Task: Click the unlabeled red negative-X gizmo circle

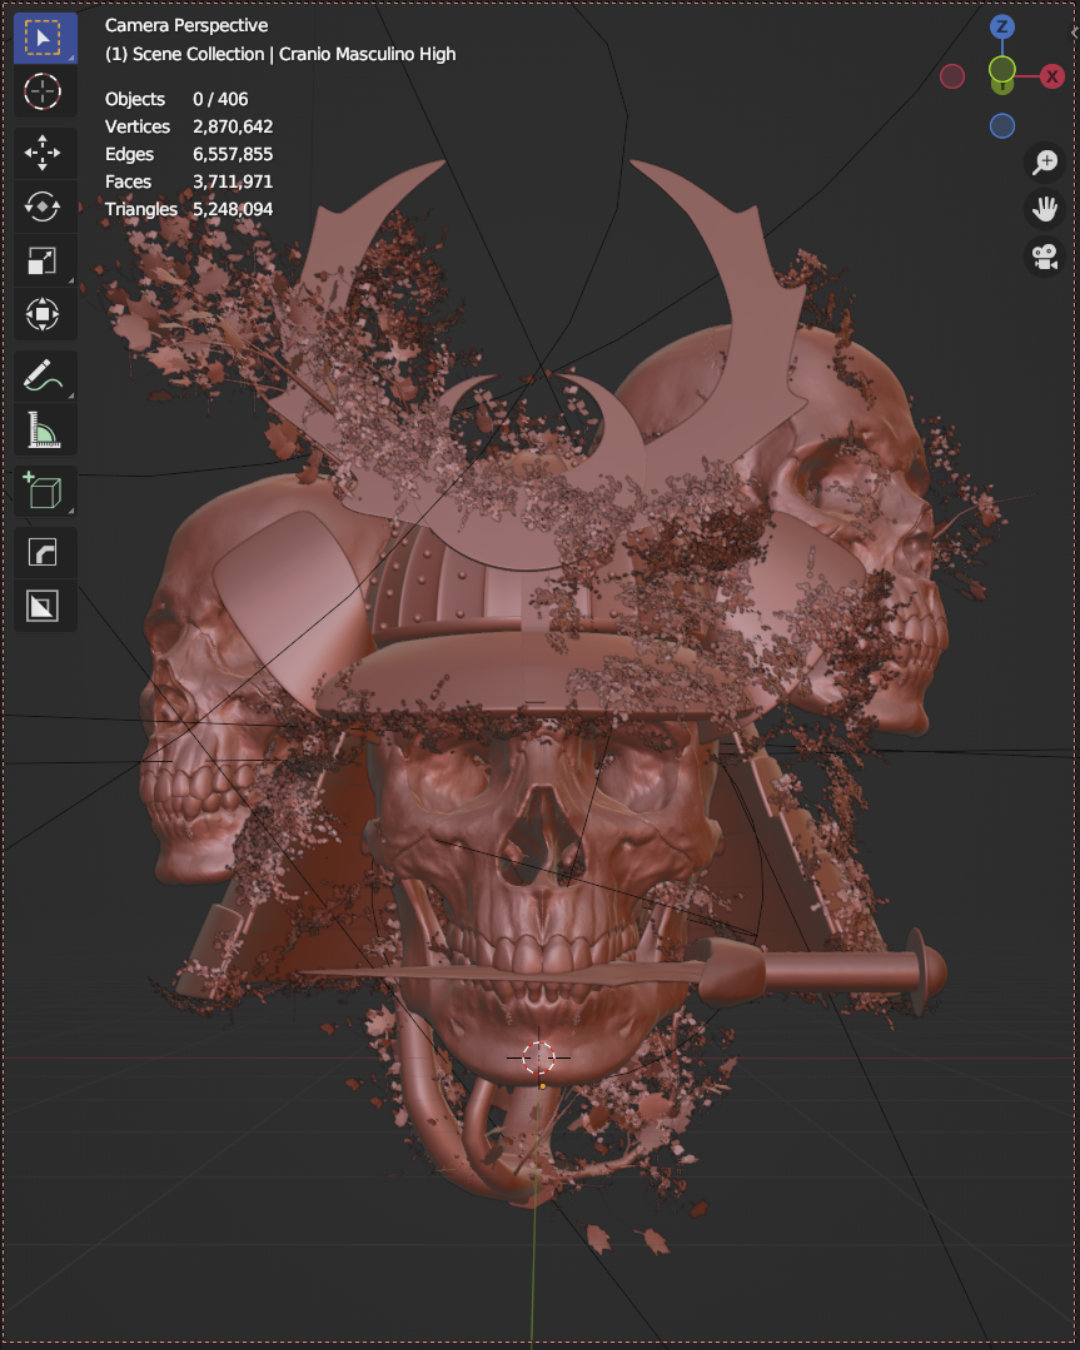Action: [x=952, y=76]
